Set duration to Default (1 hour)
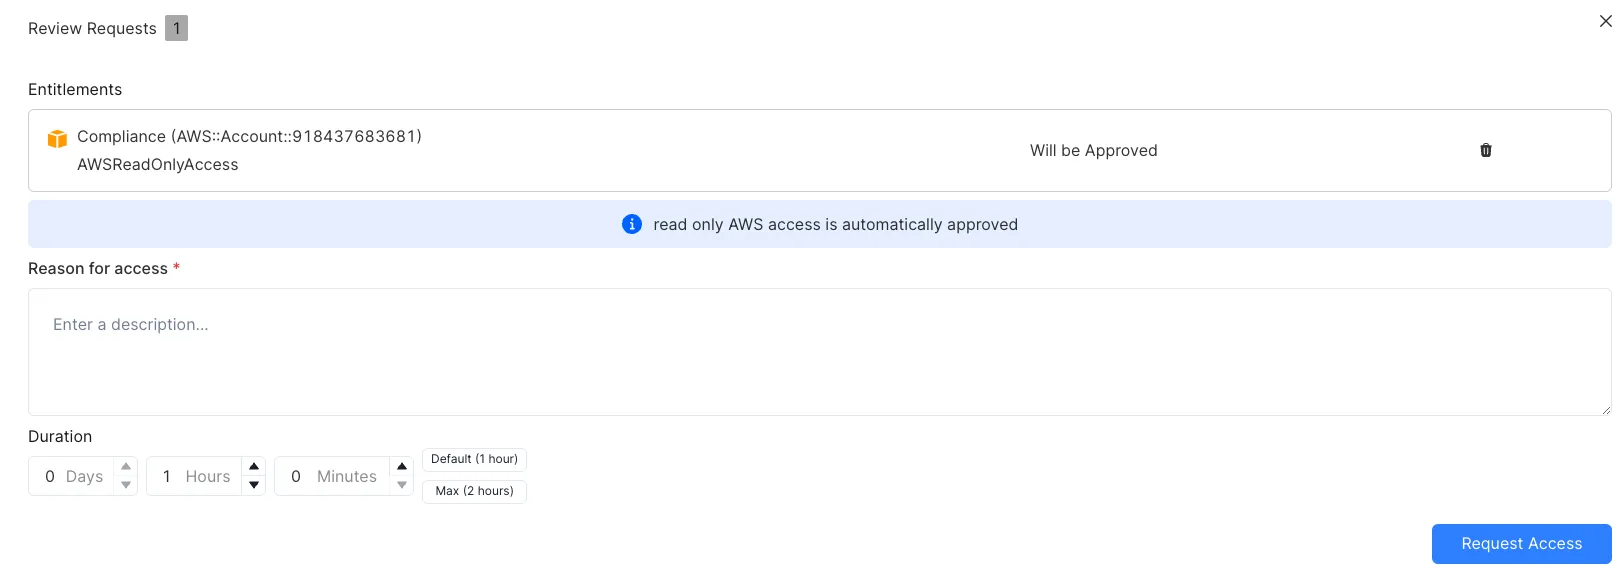 point(474,459)
